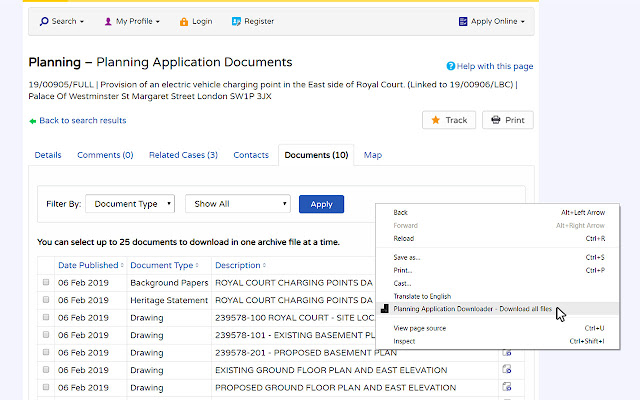
Task: Switch to the Related Cases tab
Action: pyautogui.click(x=183, y=156)
